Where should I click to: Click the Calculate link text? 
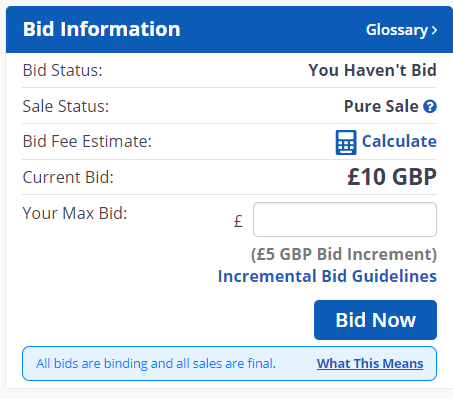click(x=399, y=141)
